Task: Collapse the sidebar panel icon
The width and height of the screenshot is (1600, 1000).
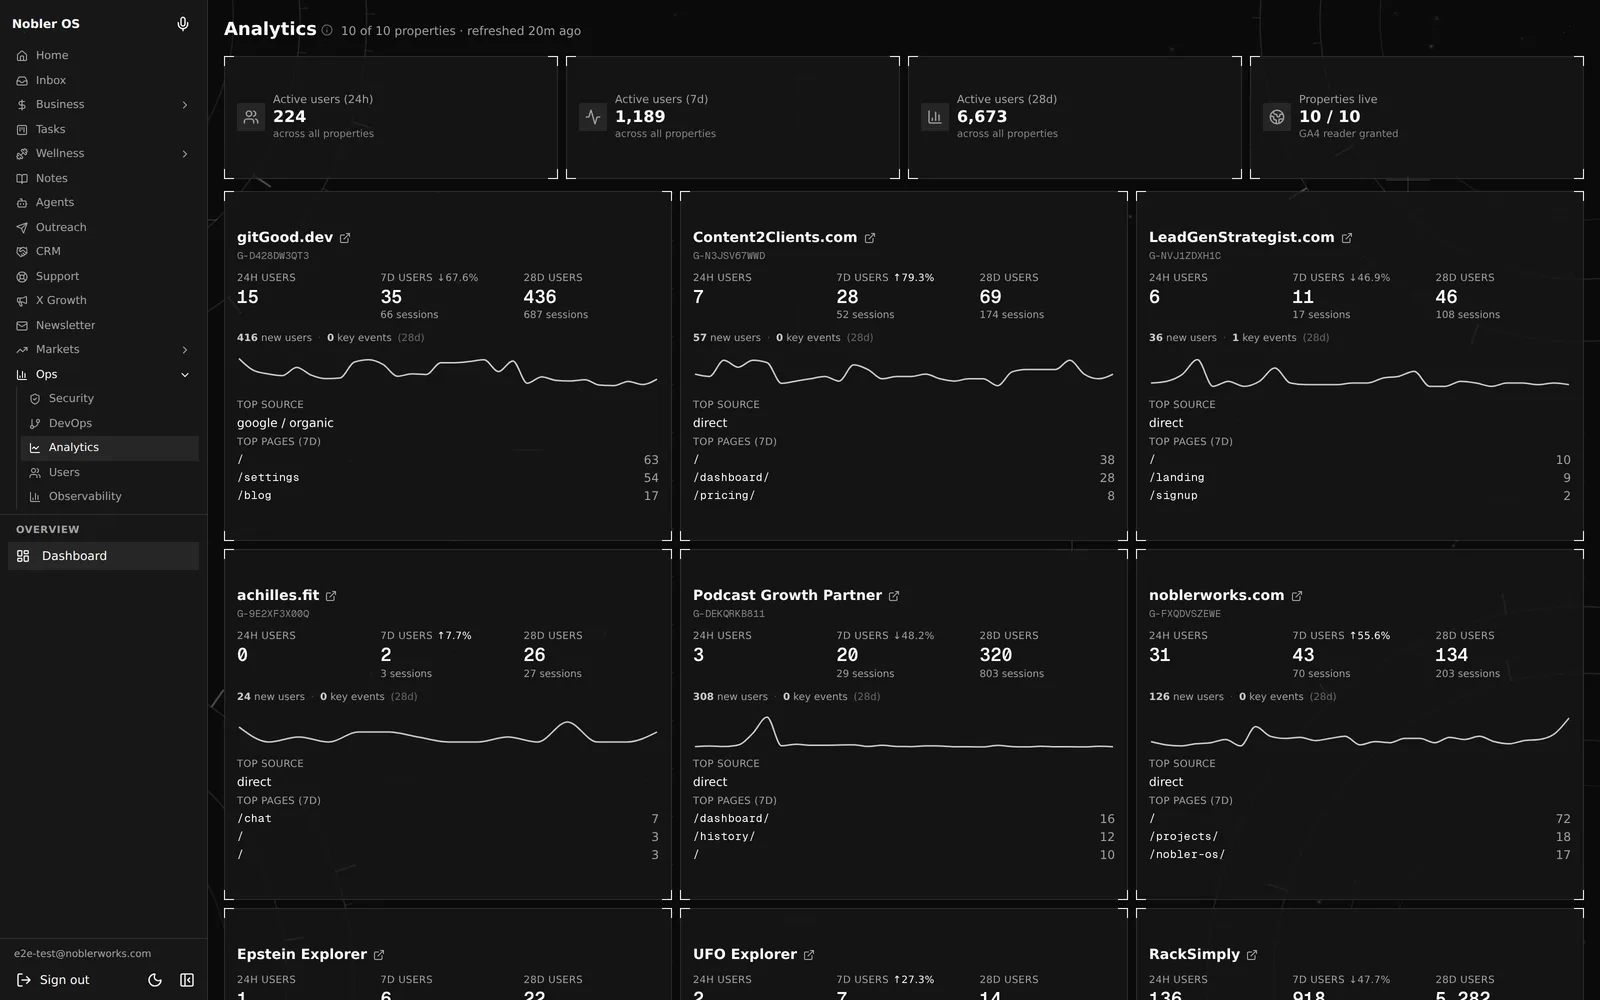Action: (x=187, y=980)
